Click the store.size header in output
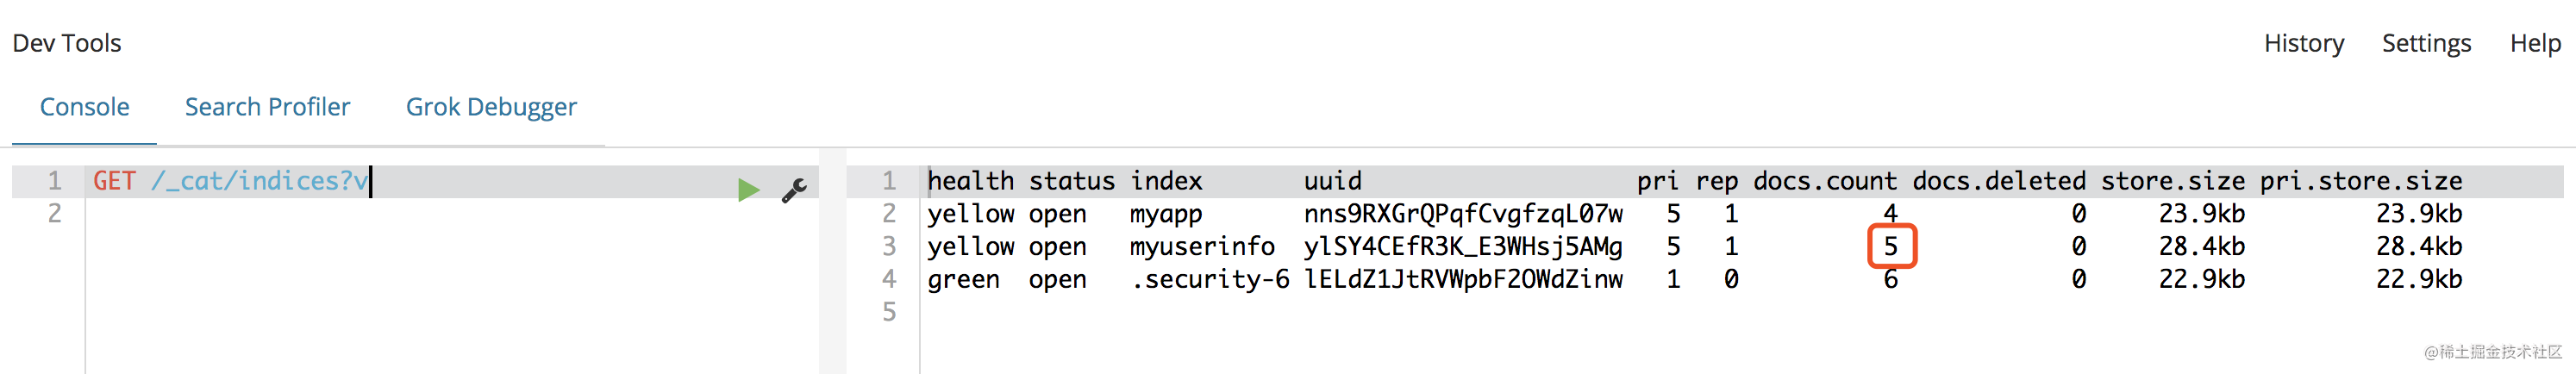This screenshot has width=2576, height=374. click(x=2172, y=181)
